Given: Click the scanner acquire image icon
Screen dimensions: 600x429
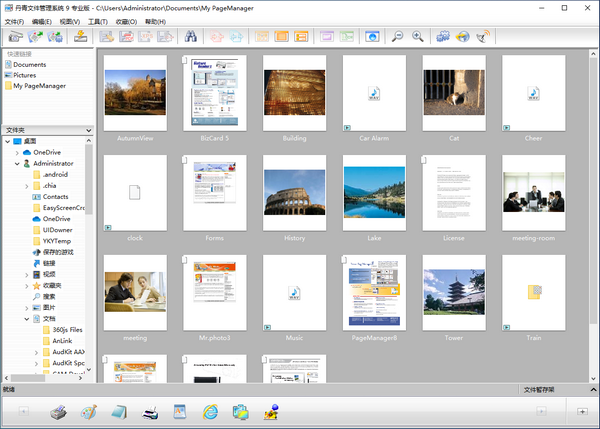Looking at the screenshot, I should [x=15, y=37].
